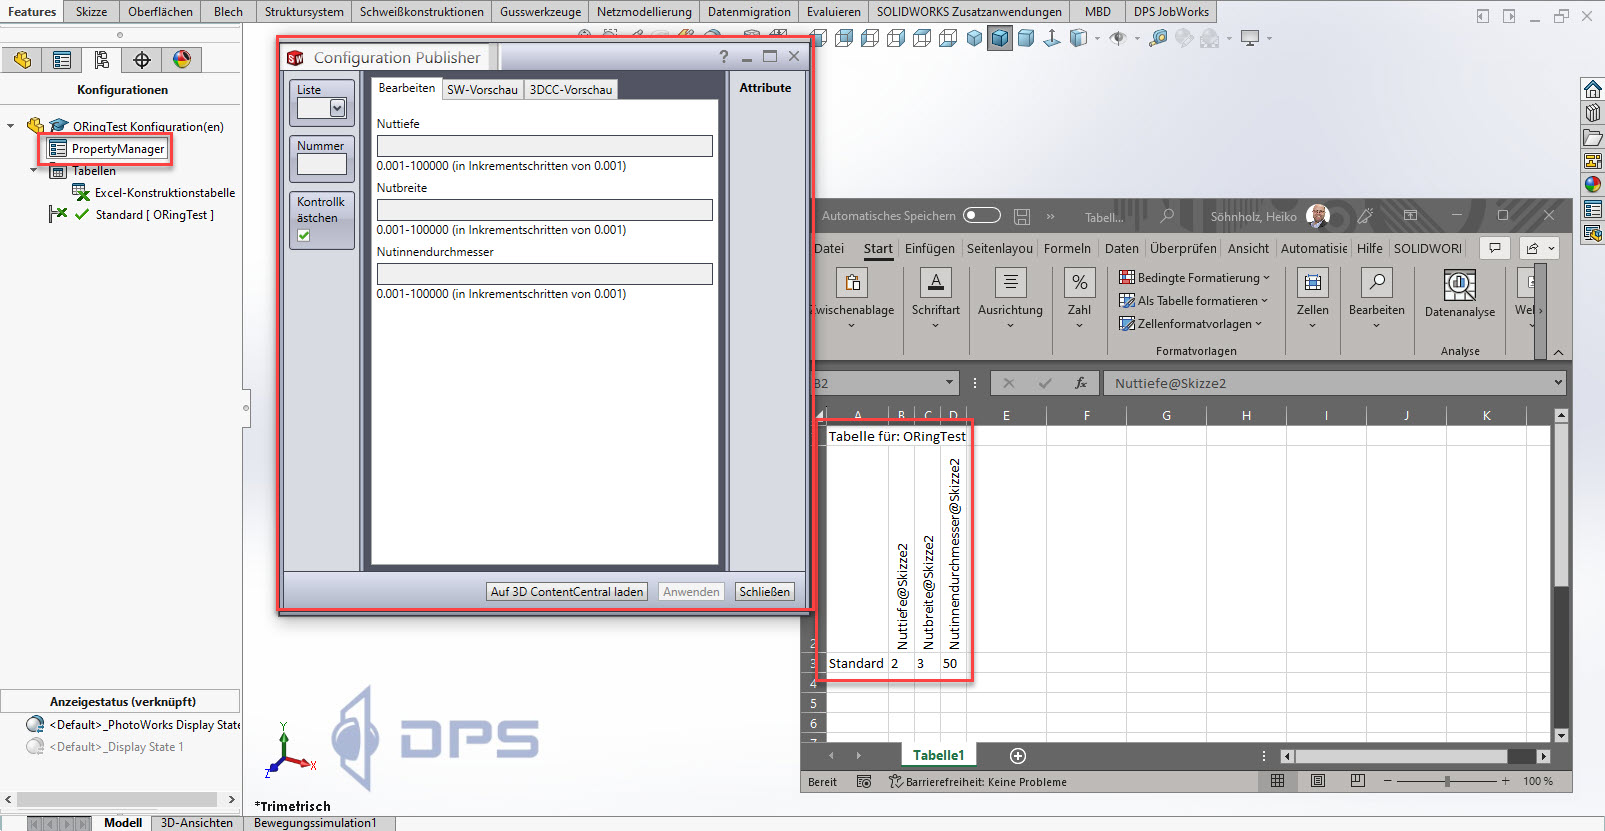The height and width of the screenshot is (831, 1605).
Task: Open the Excel share button dropdown
Action: (1539, 248)
